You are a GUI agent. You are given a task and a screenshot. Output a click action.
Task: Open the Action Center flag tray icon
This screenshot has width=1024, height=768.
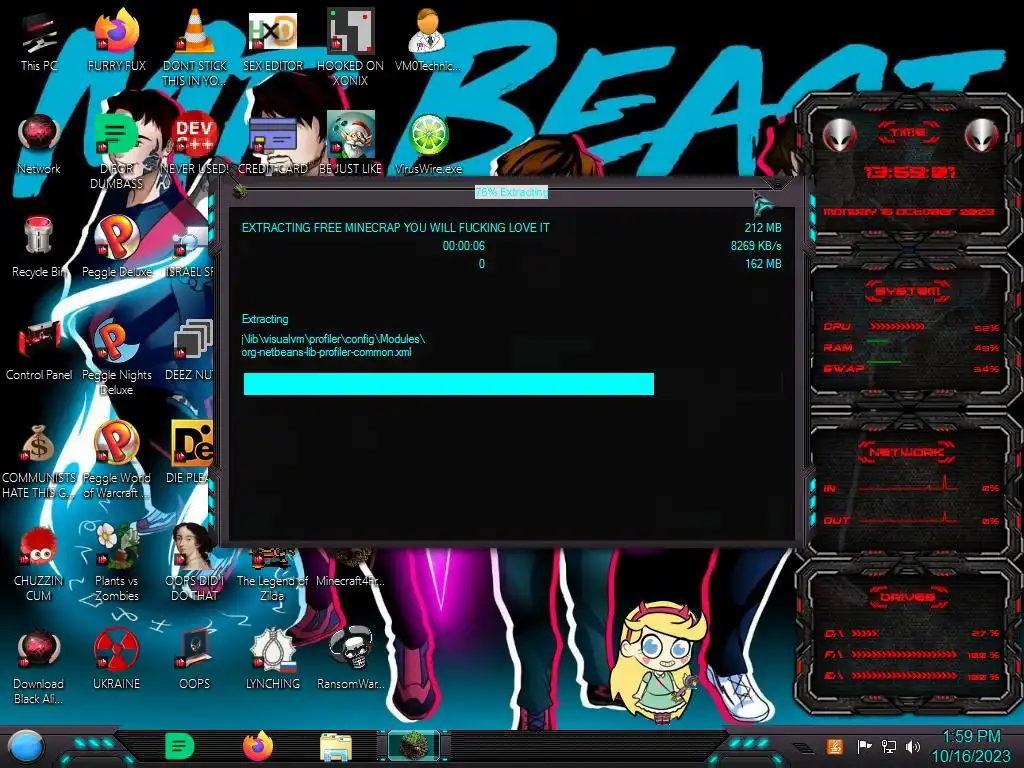(864, 746)
